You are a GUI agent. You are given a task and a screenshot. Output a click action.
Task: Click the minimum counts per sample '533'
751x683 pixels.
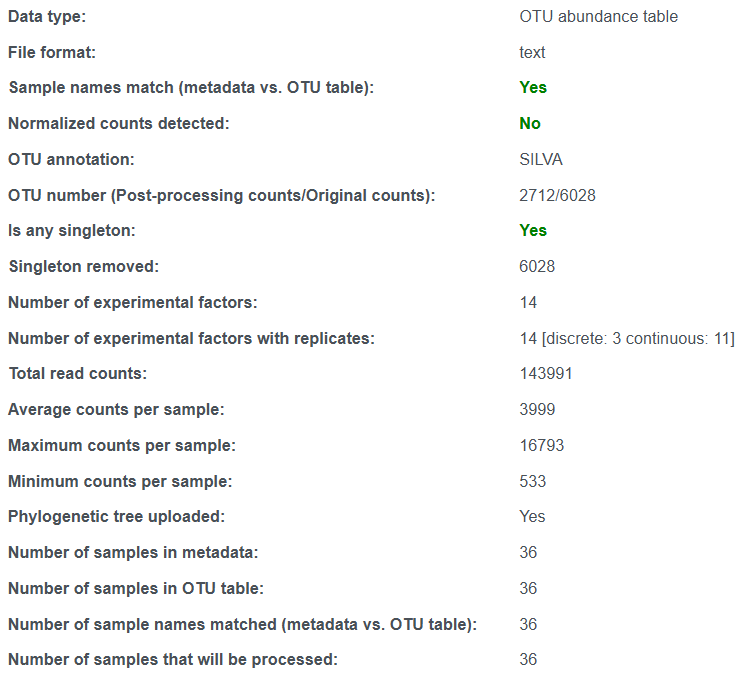(x=533, y=481)
